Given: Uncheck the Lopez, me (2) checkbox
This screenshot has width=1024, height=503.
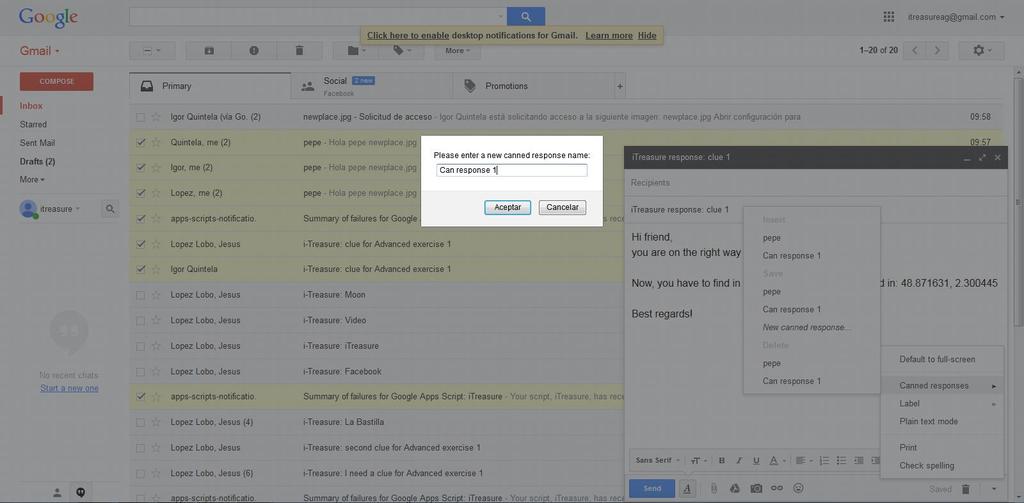Looking at the screenshot, I should click(x=140, y=193).
